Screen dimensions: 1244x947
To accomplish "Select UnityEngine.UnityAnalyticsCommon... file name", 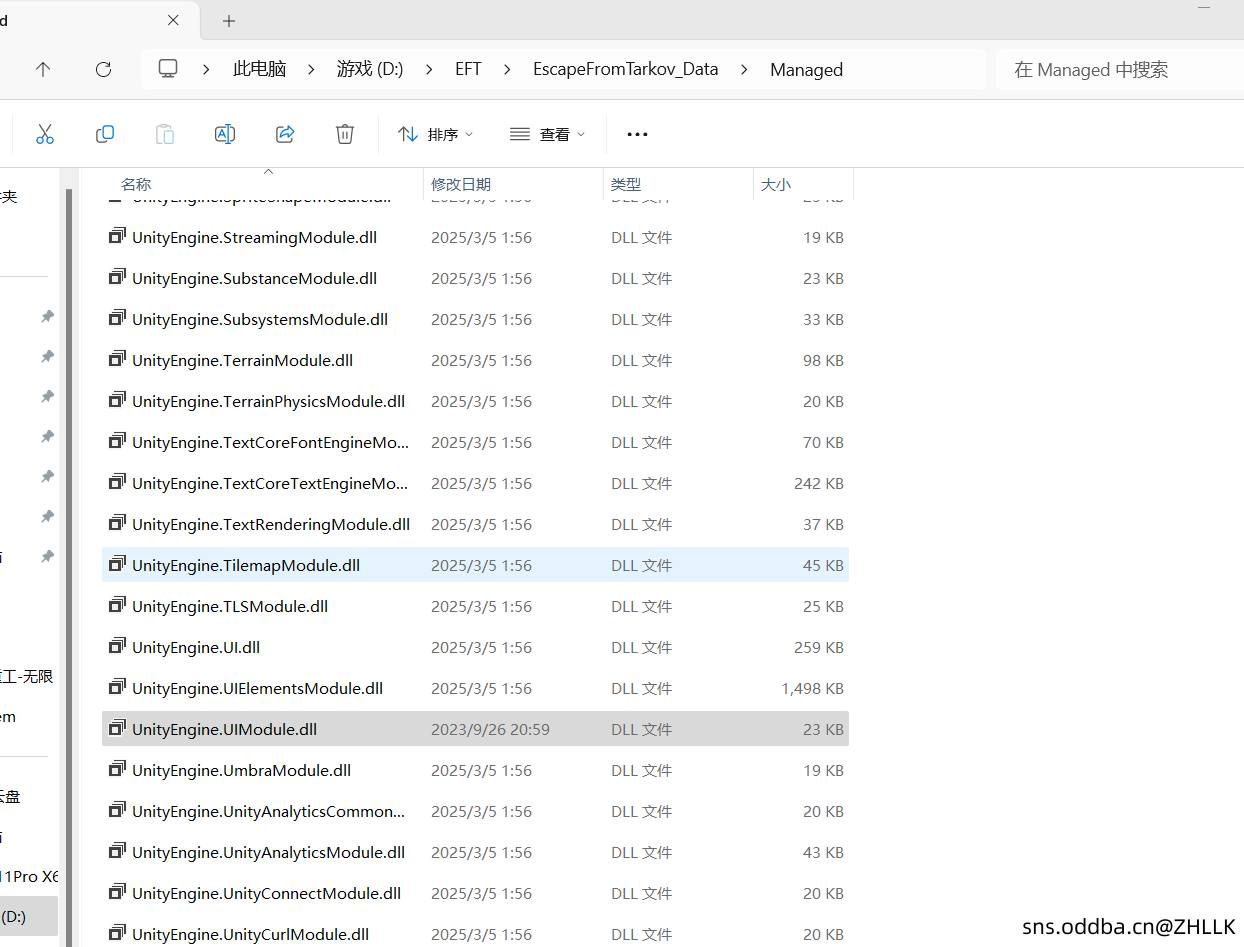I will 268,811.
